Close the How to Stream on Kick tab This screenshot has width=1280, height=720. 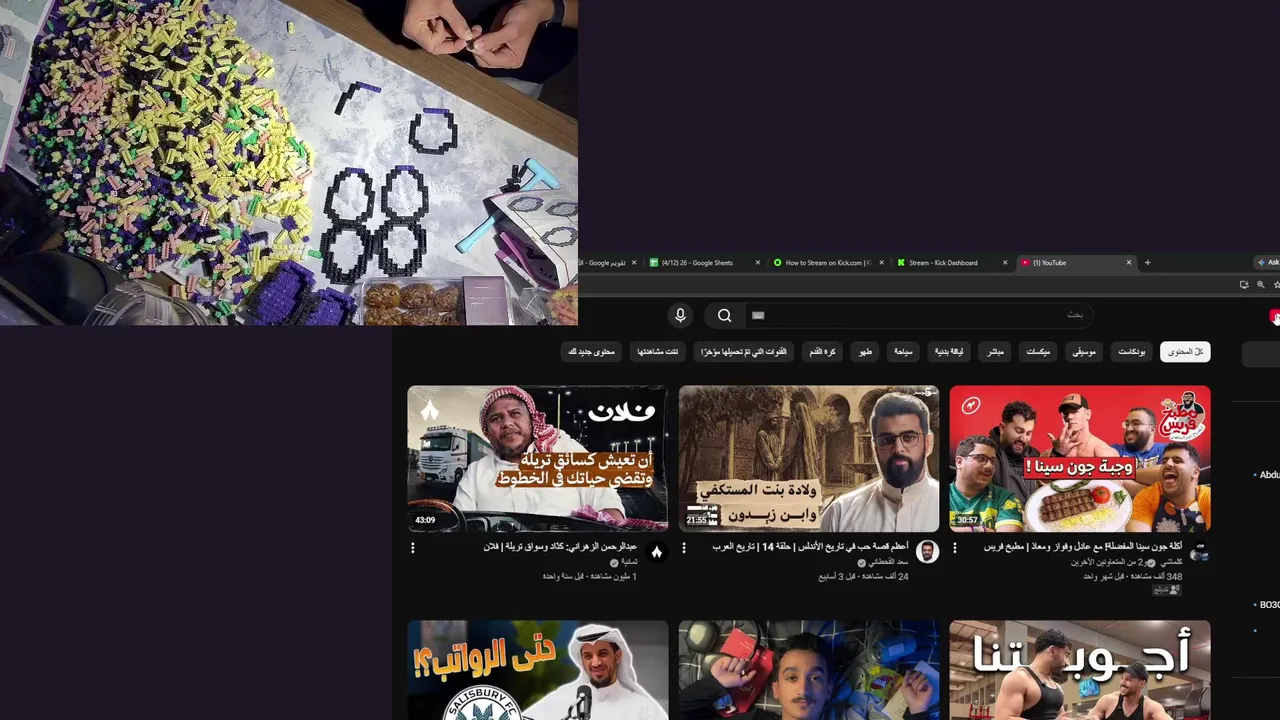[881, 263]
